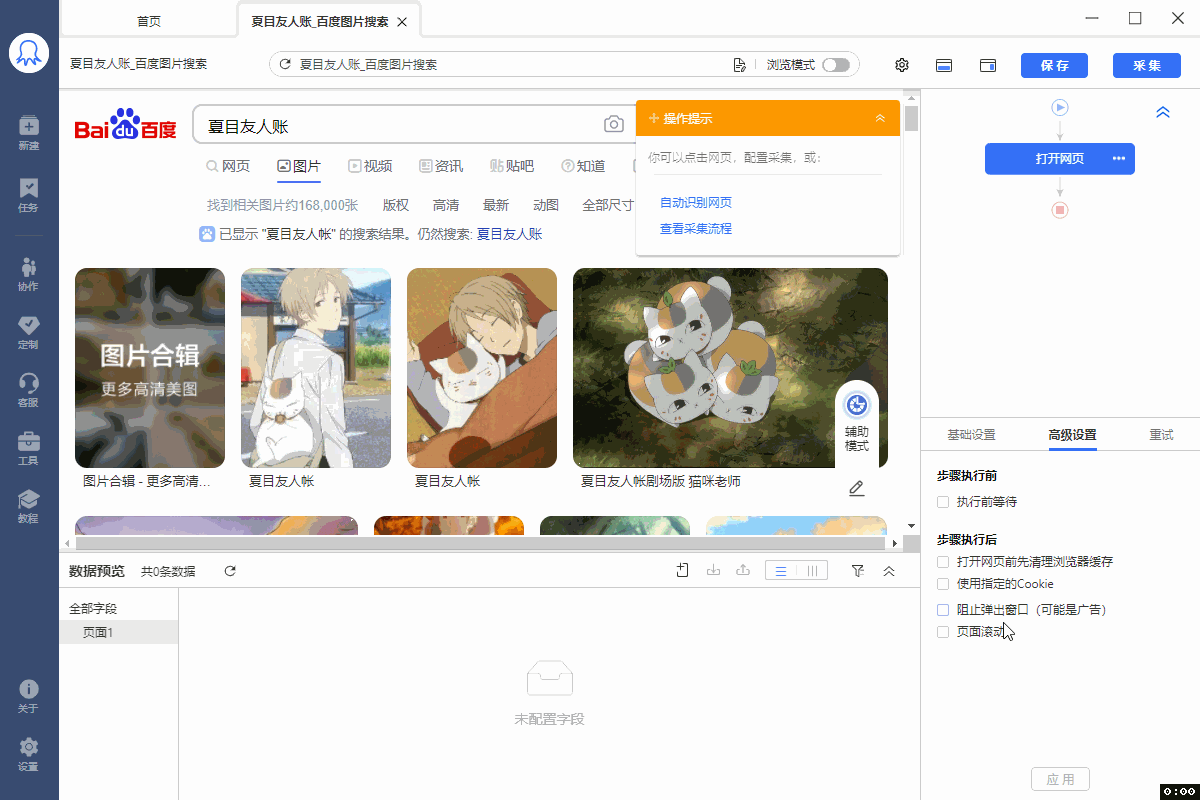The height and width of the screenshot is (800, 1200).
Task: Click the camera image-search icon in Baidu search box
Action: (614, 125)
